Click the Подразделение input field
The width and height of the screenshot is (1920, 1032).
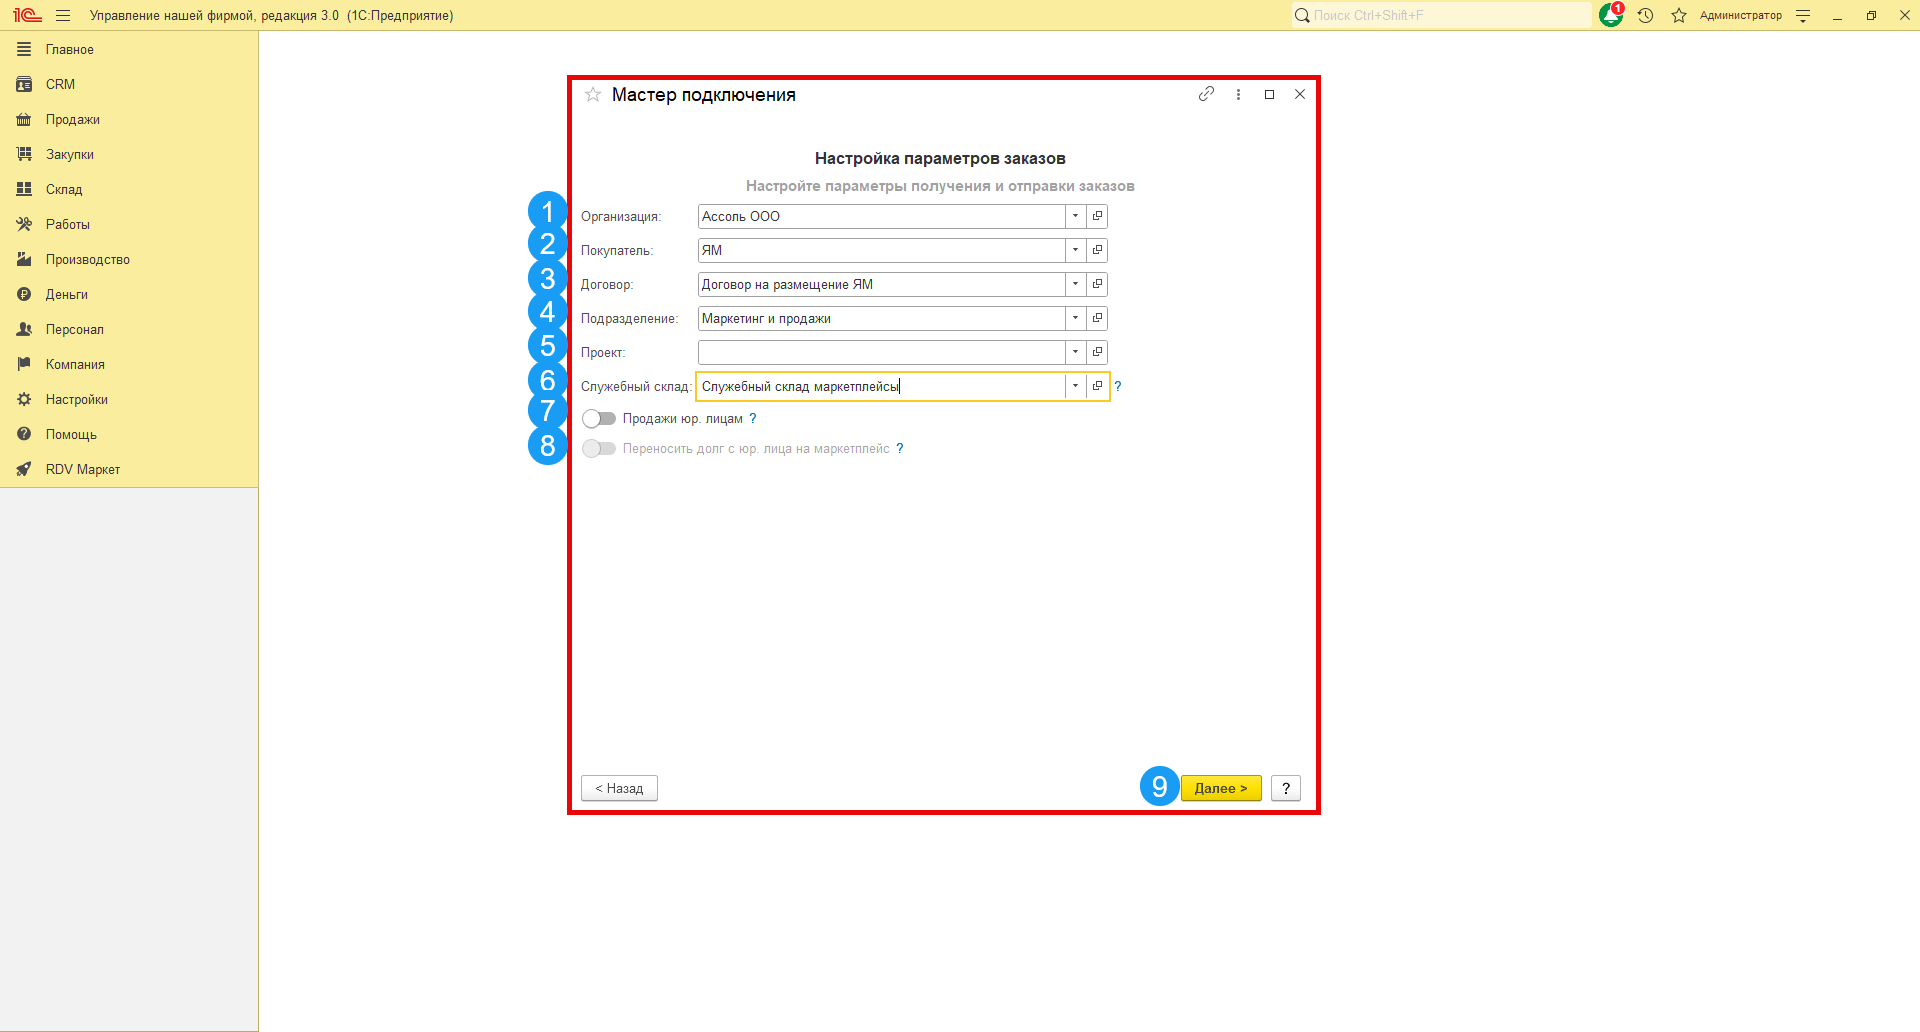(x=882, y=318)
